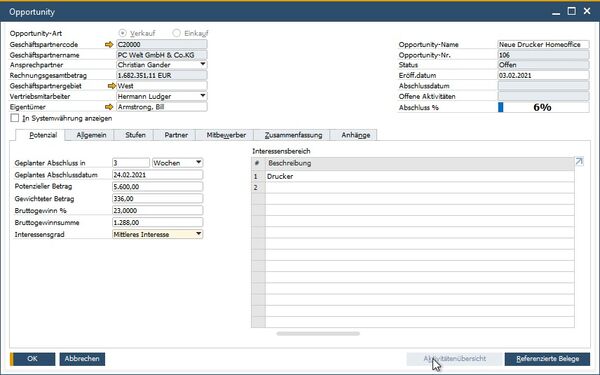Image resolution: width=600 pixels, height=375 pixels.
Task: Click the Potenzieller Betrag field 5.600,00
Action: pyautogui.click(x=157, y=187)
